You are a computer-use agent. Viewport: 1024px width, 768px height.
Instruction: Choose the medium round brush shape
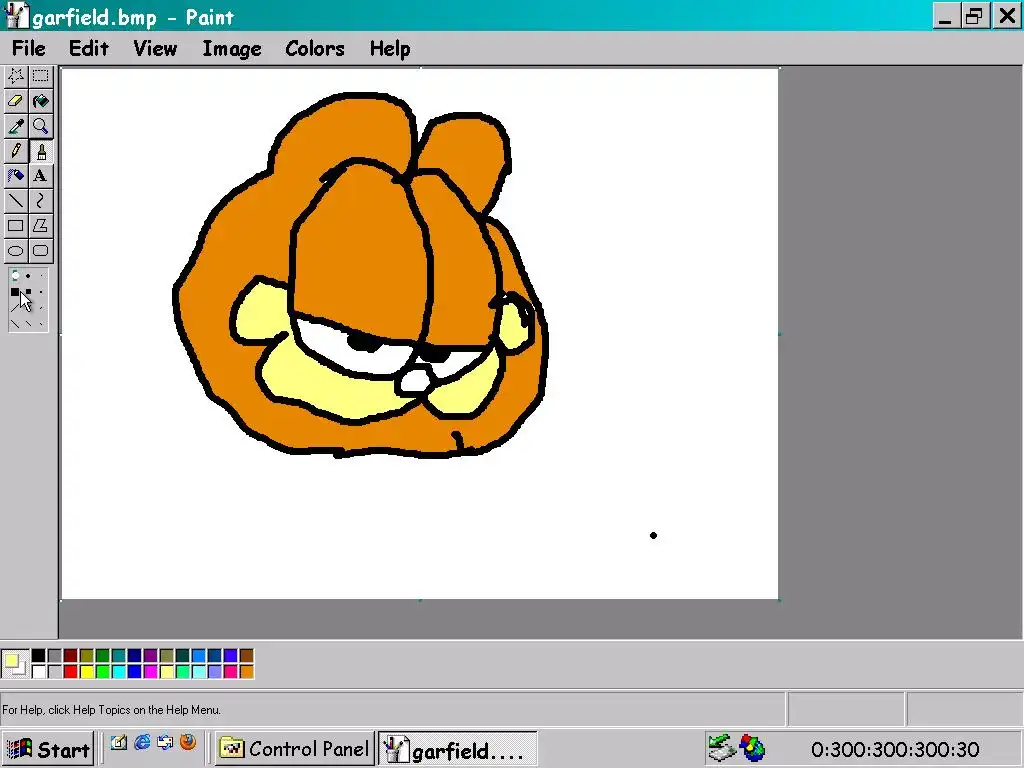[x=28, y=276]
